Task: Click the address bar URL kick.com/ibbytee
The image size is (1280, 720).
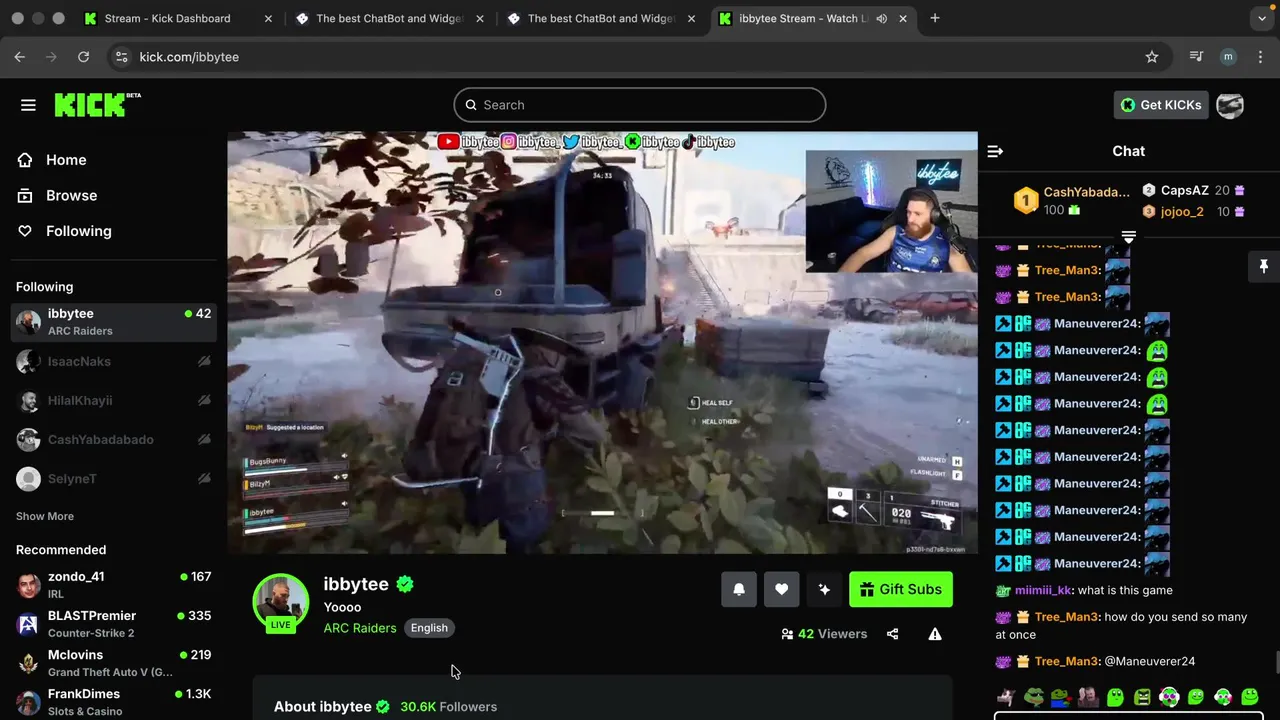Action: pos(189,57)
